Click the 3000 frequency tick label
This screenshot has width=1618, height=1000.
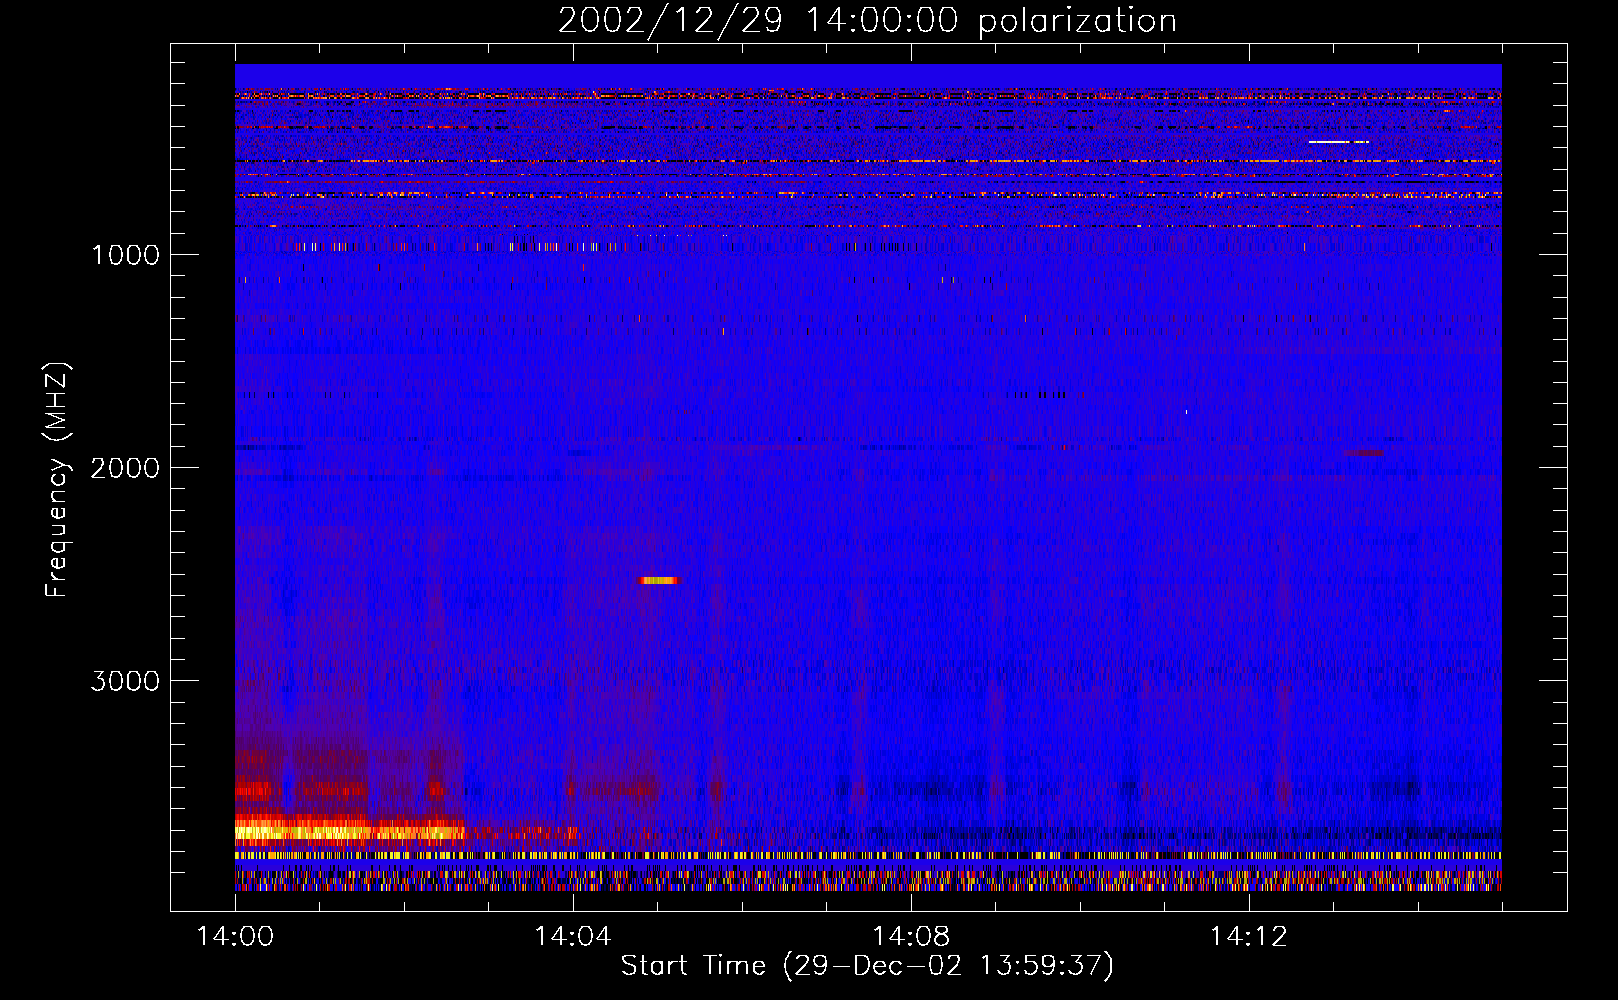[x=125, y=681]
